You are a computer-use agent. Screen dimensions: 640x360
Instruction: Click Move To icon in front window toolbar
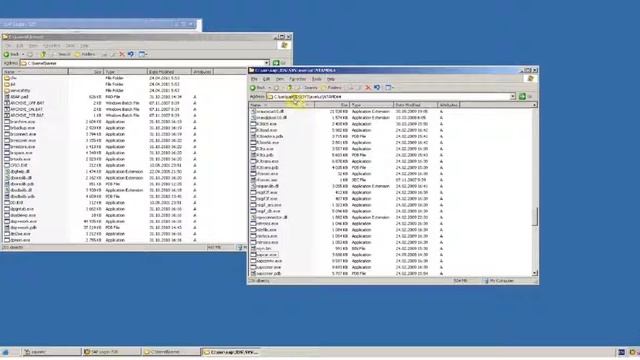point(351,88)
